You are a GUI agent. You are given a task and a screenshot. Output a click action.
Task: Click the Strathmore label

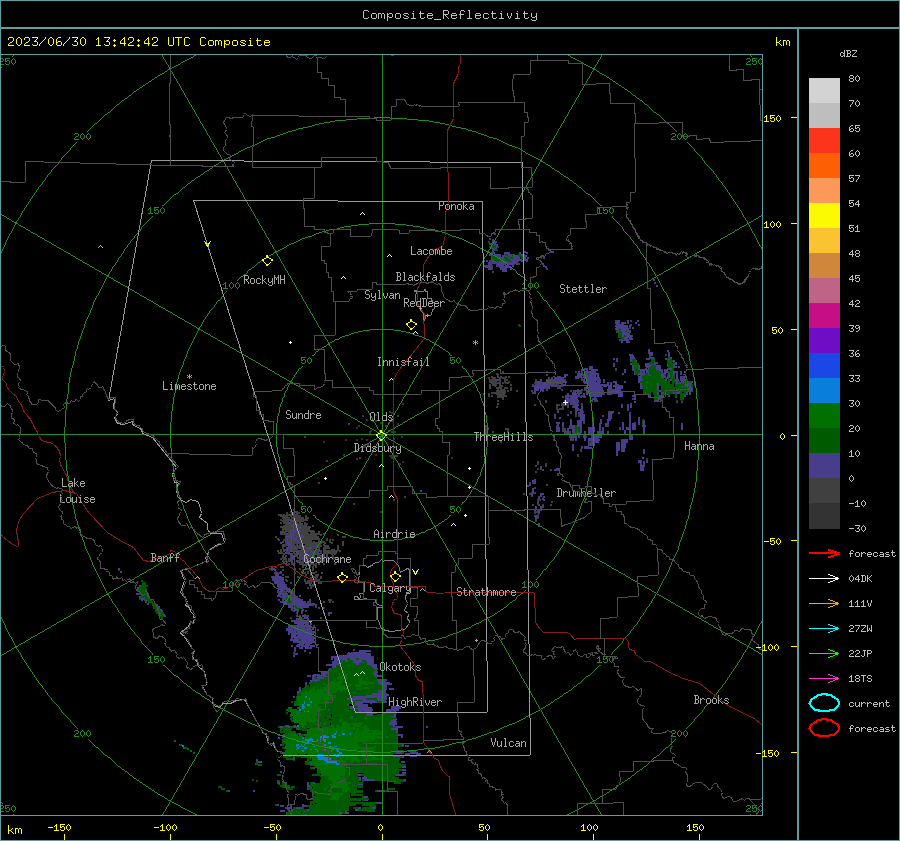(486, 592)
